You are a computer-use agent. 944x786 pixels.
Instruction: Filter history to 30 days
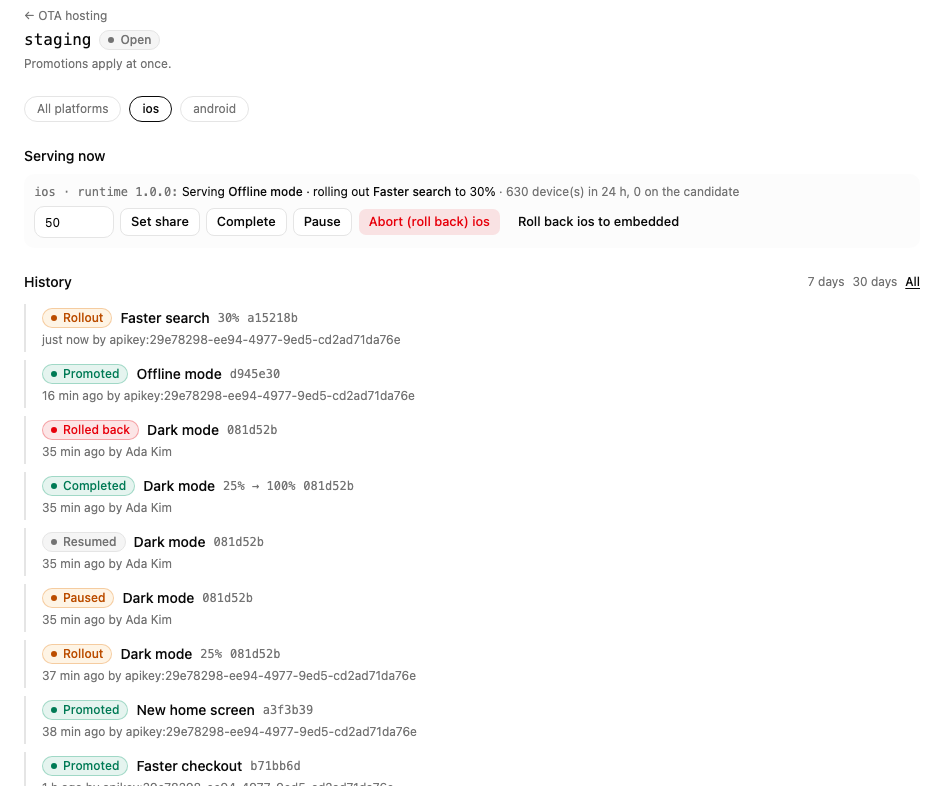(875, 282)
